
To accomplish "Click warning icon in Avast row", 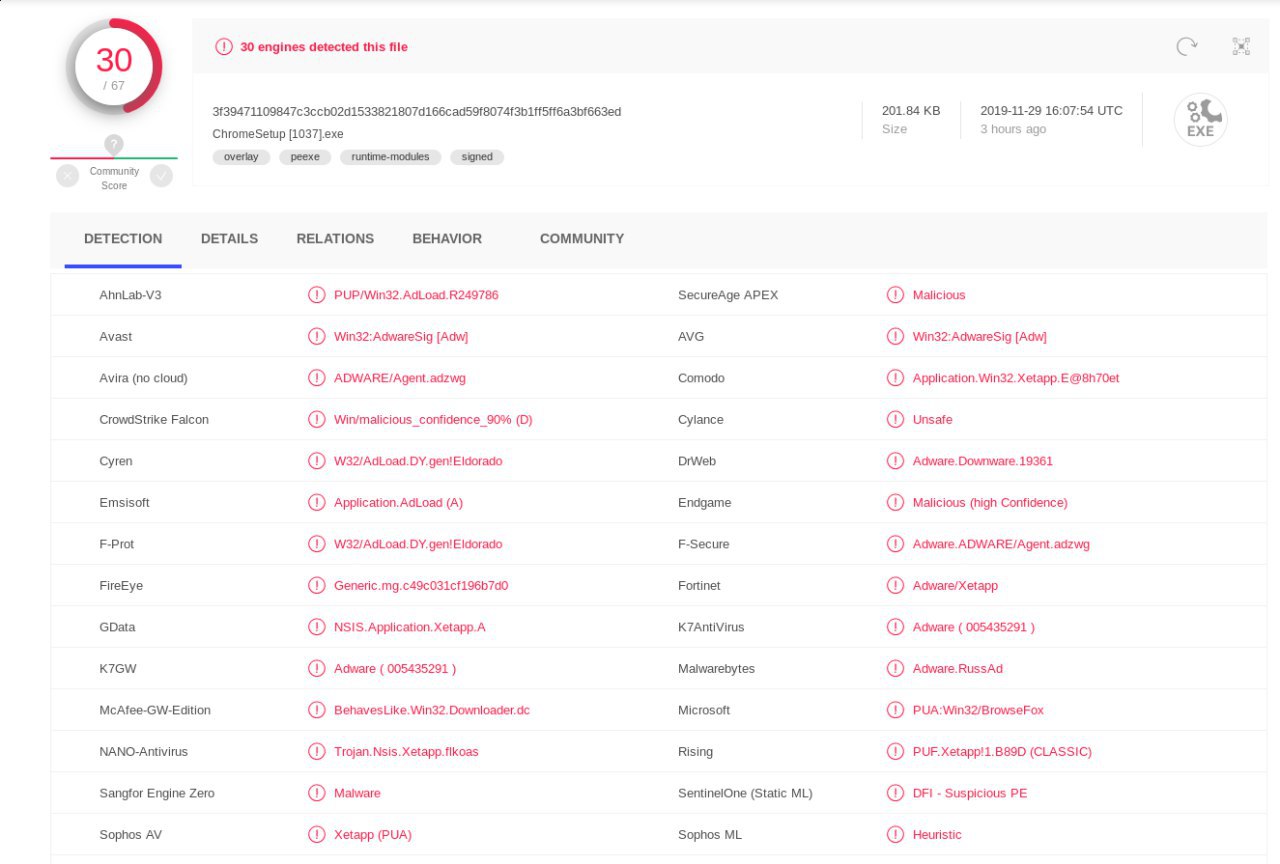I will (x=316, y=337).
